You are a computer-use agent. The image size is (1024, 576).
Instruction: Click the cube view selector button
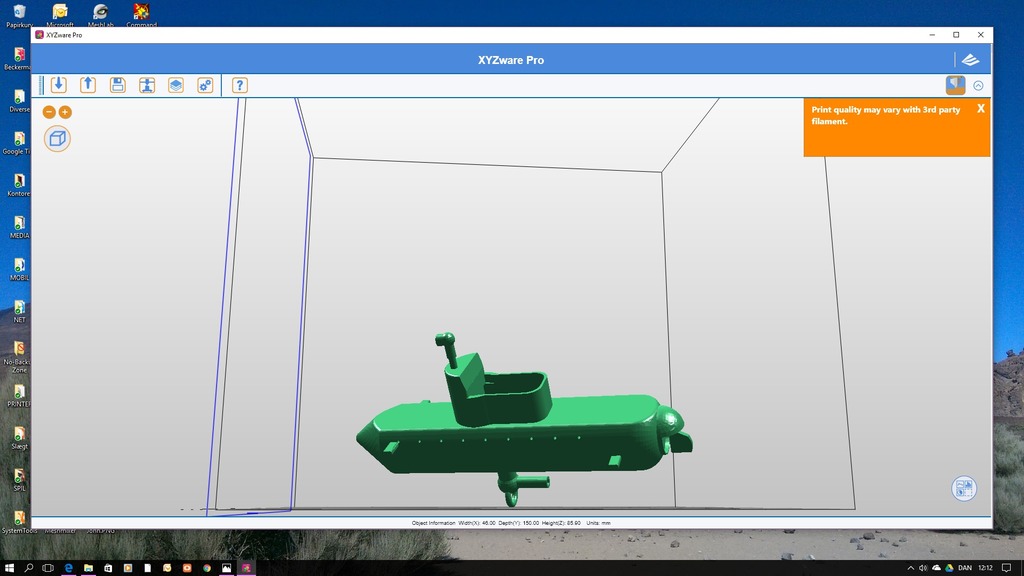tap(57, 138)
